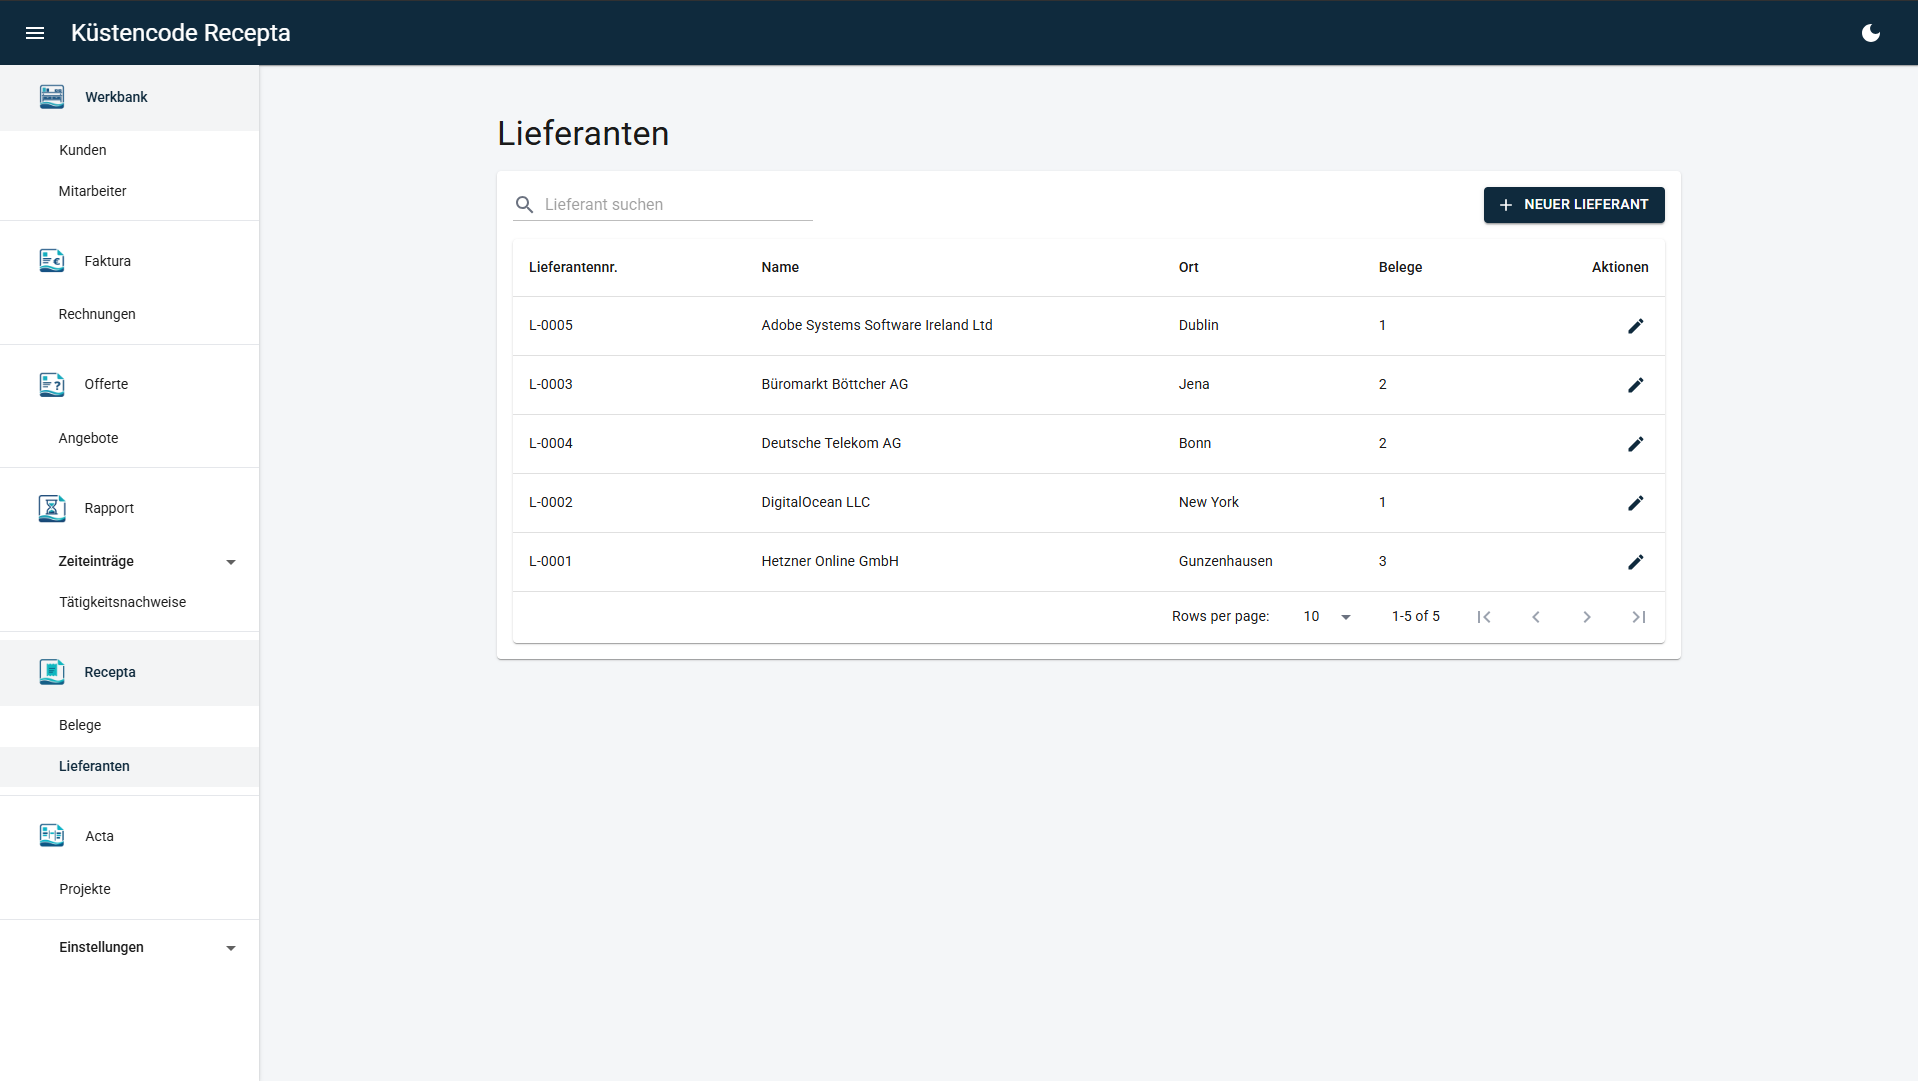Toggle dark mode with moon icon

point(1870,33)
